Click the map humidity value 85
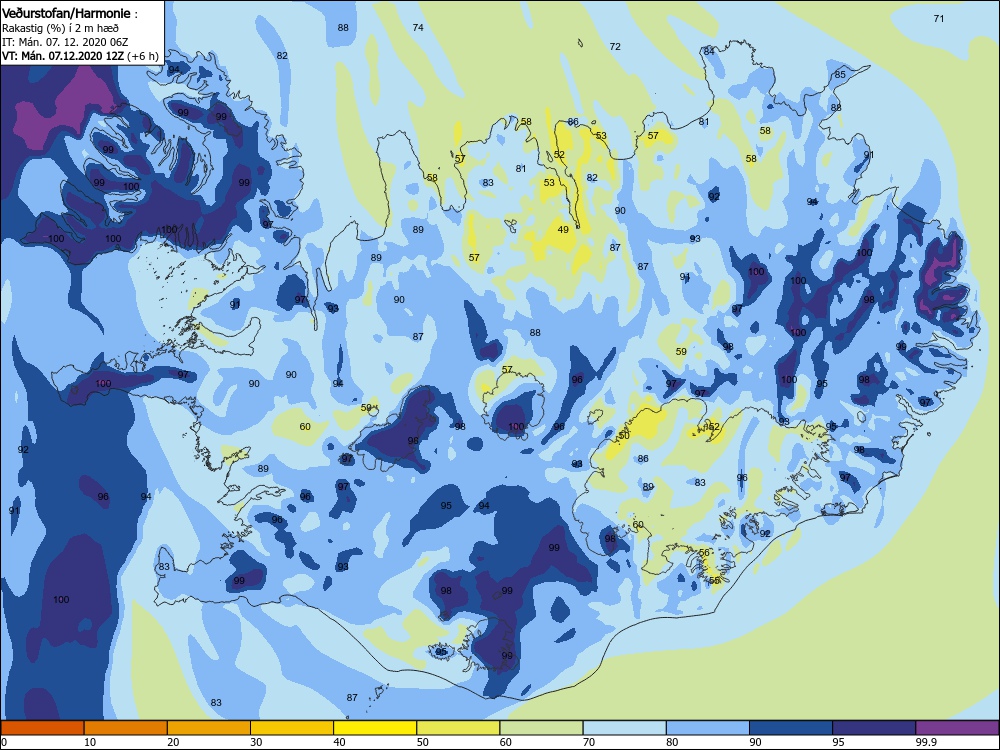Screen dimensions: 1000x750 840,75
